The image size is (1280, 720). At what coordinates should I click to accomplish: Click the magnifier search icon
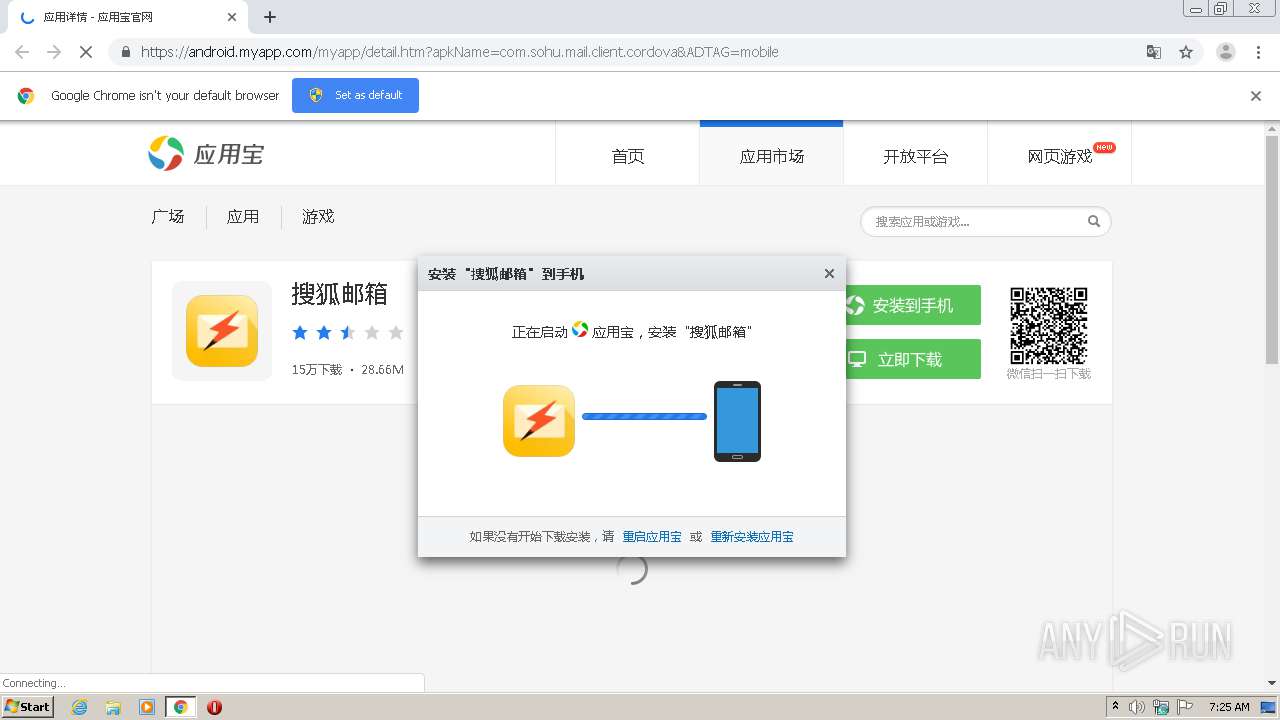point(1094,222)
